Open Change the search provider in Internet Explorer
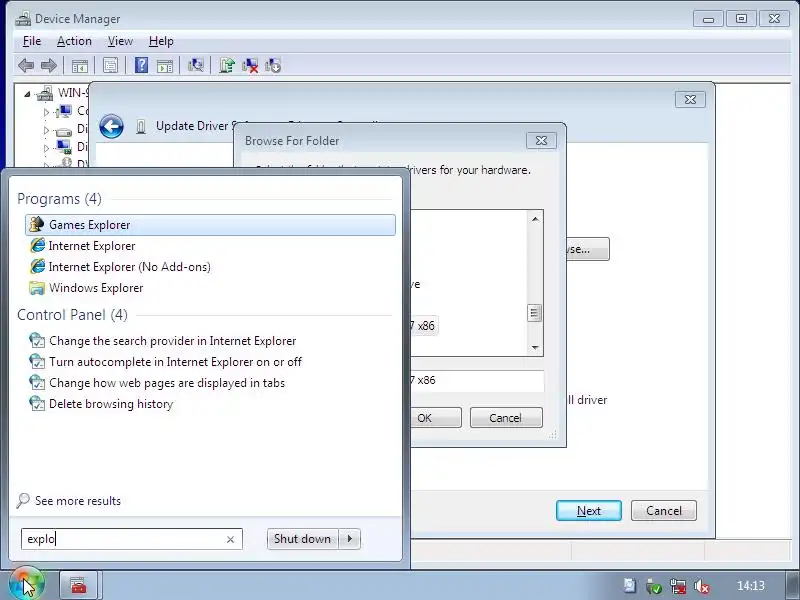The height and width of the screenshot is (600, 800). [x=210, y=341]
